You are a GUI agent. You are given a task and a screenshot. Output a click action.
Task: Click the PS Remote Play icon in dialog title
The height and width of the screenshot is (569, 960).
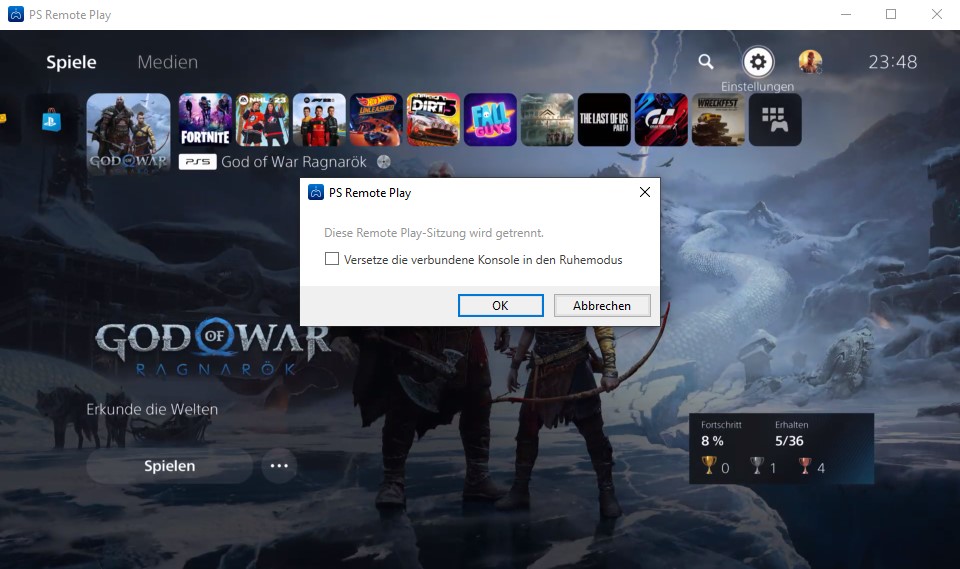click(316, 192)
